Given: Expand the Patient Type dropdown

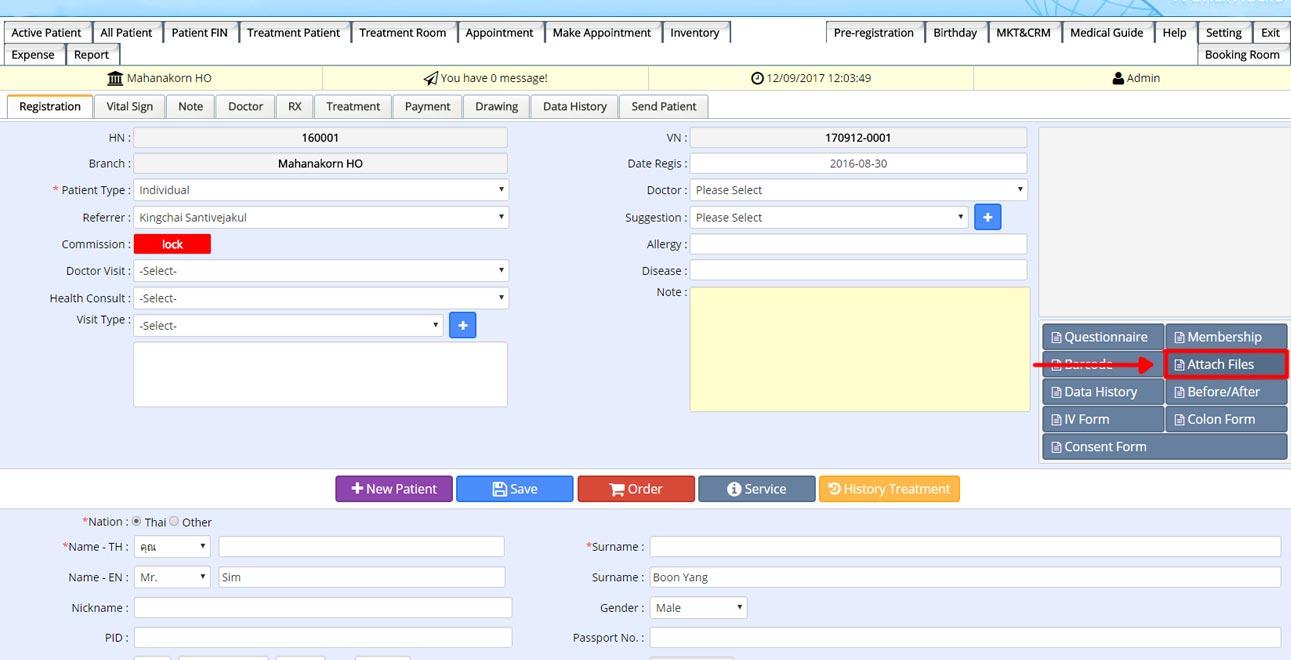Looking at the screenshot, I should point(320,190).
